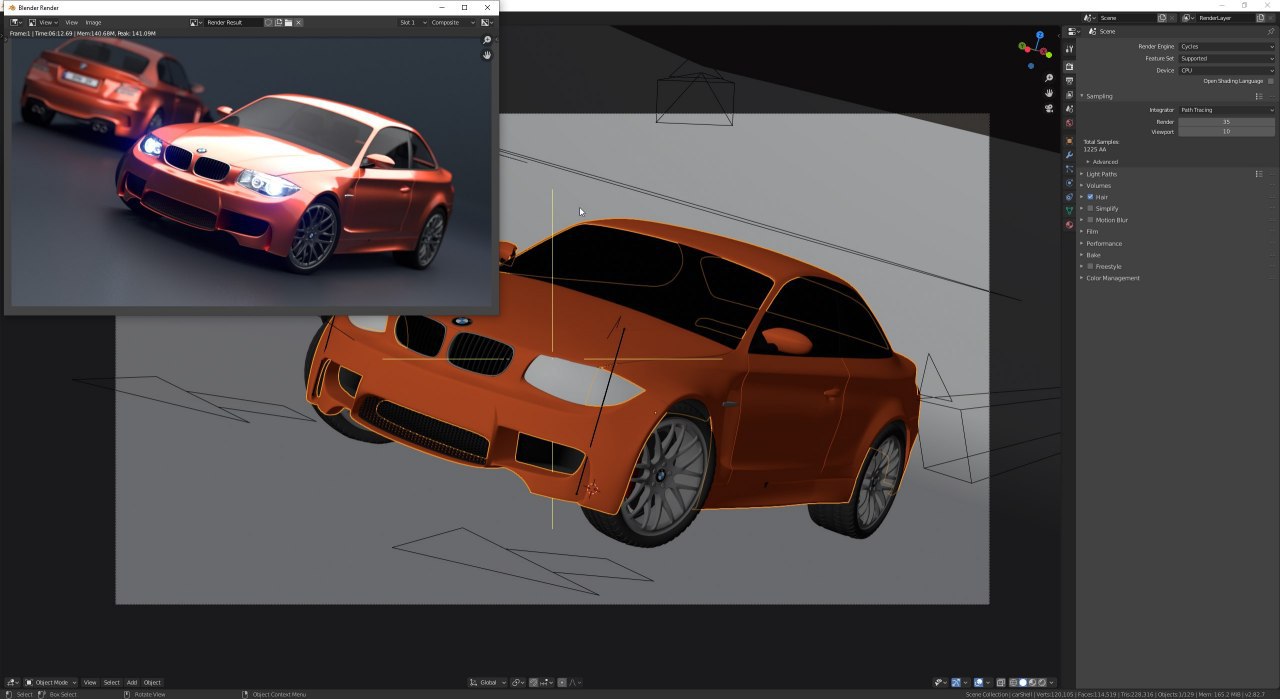Screen dimensions: 1280x699
Task: Open the Material properties tab icon
Action: pyautogui.click(x=1069, y=224)
